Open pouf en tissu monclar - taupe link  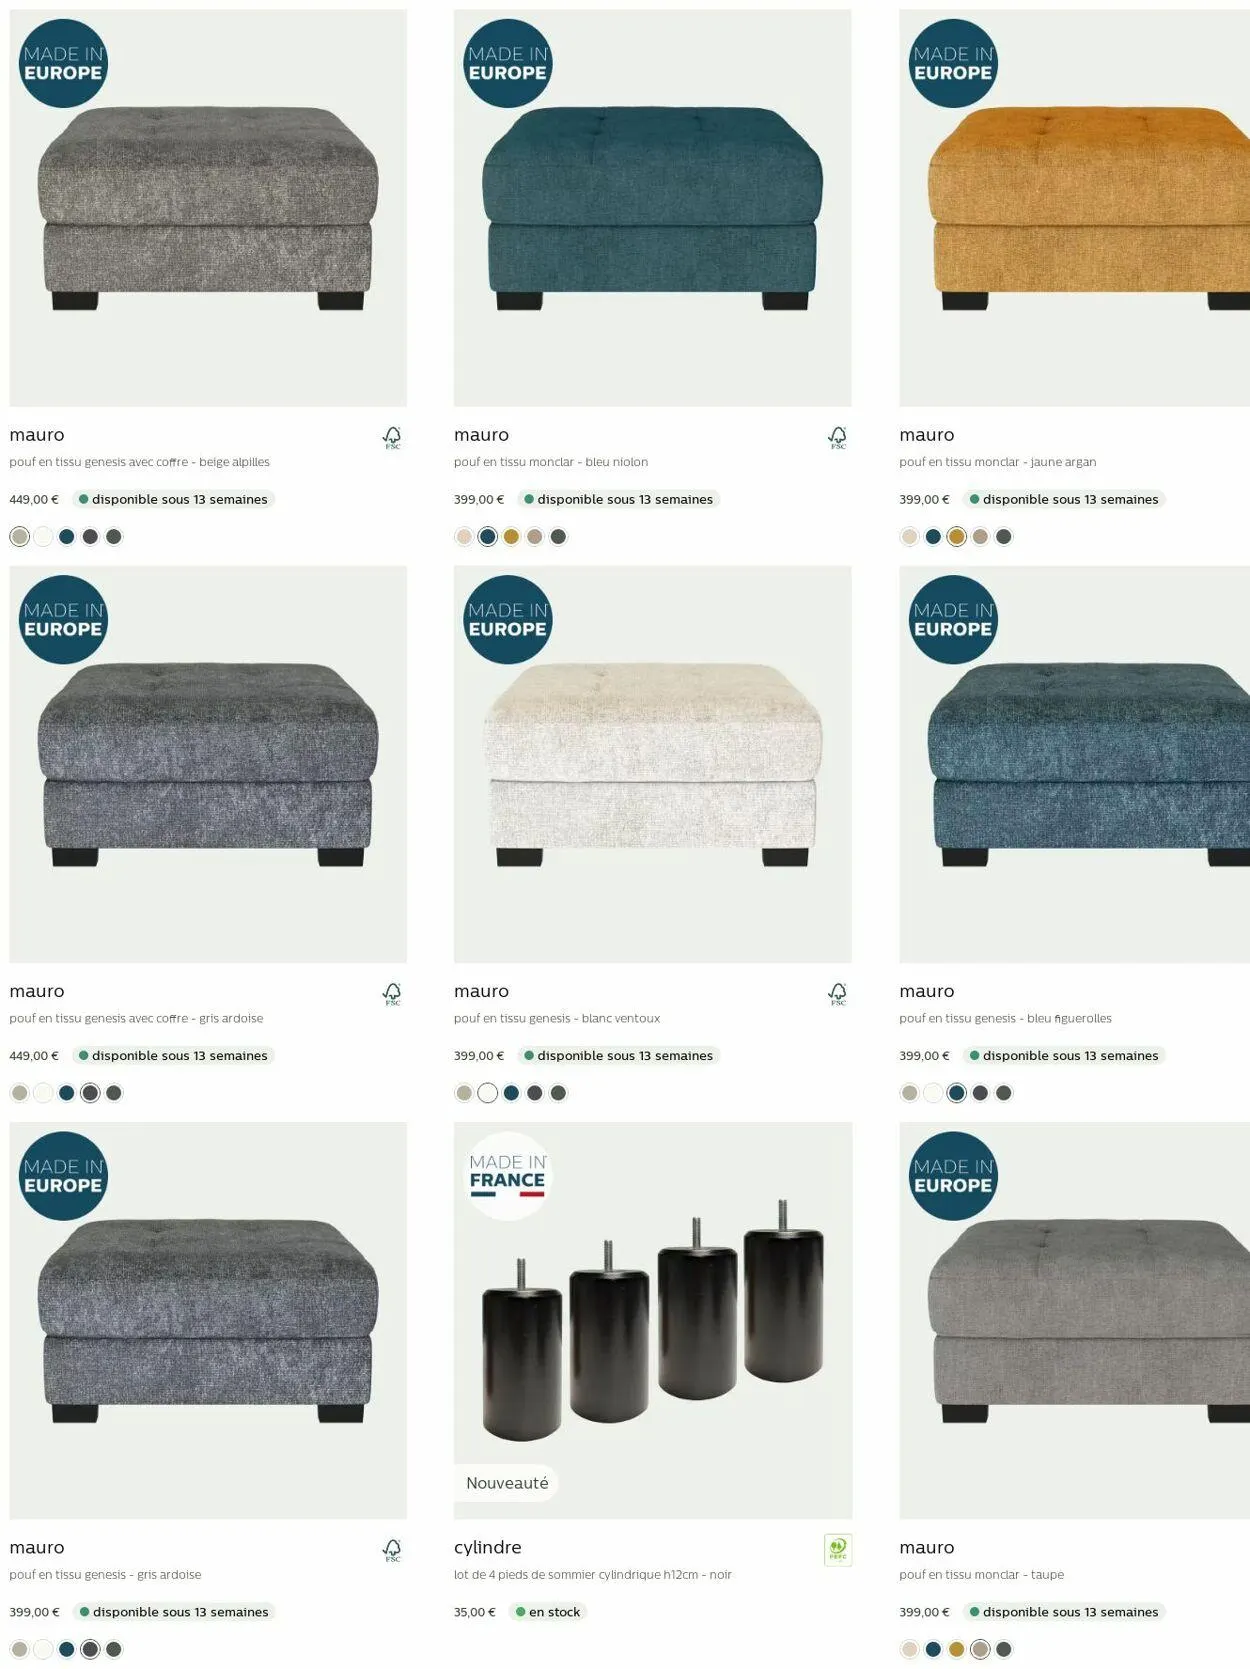point(981,1575)
